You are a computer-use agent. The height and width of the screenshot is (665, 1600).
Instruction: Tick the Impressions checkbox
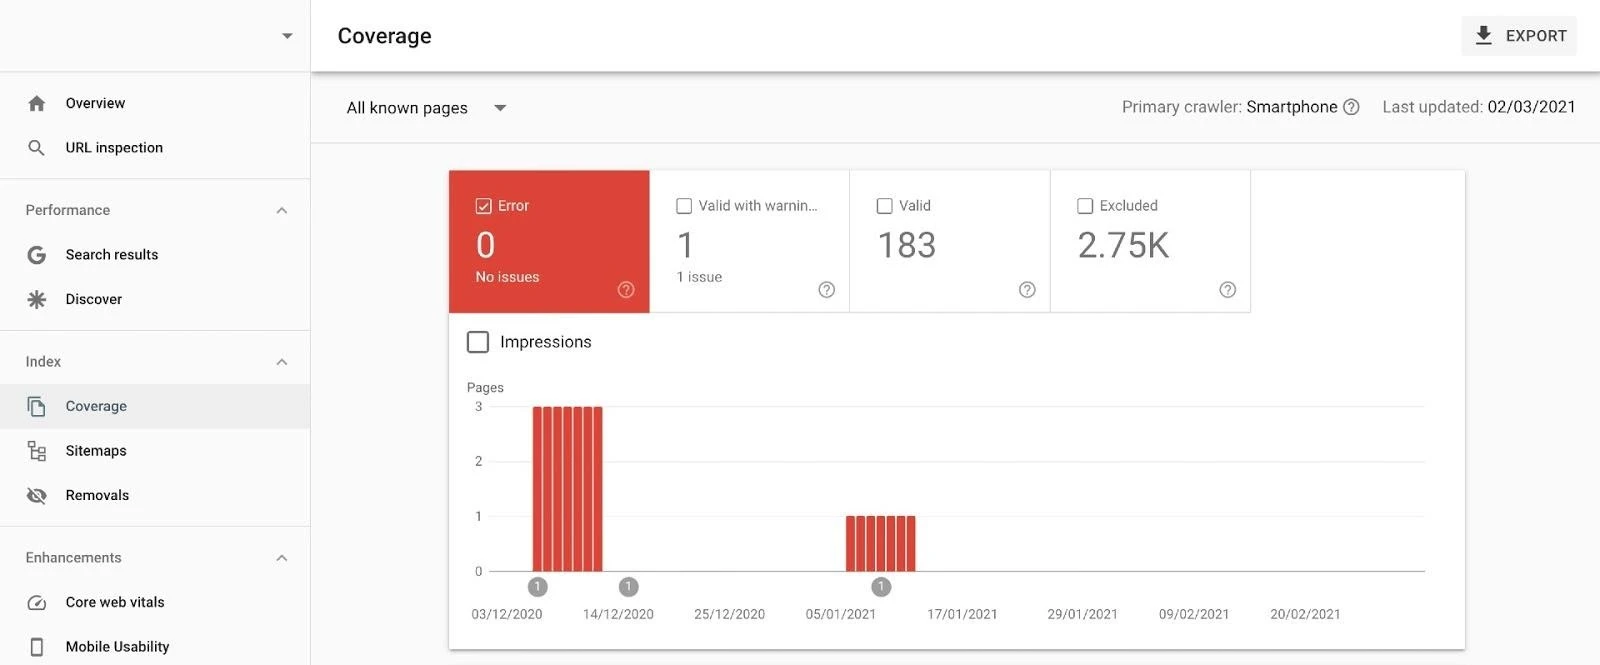[478, 342]
